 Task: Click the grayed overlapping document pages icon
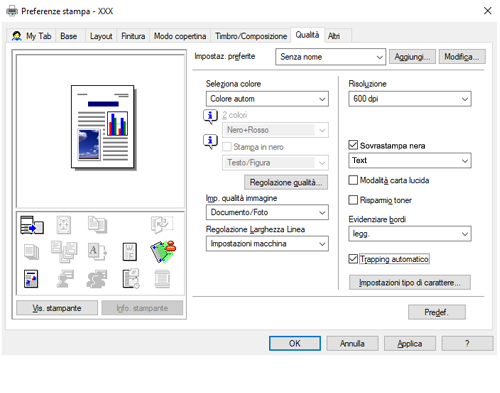tap(97, 225)
